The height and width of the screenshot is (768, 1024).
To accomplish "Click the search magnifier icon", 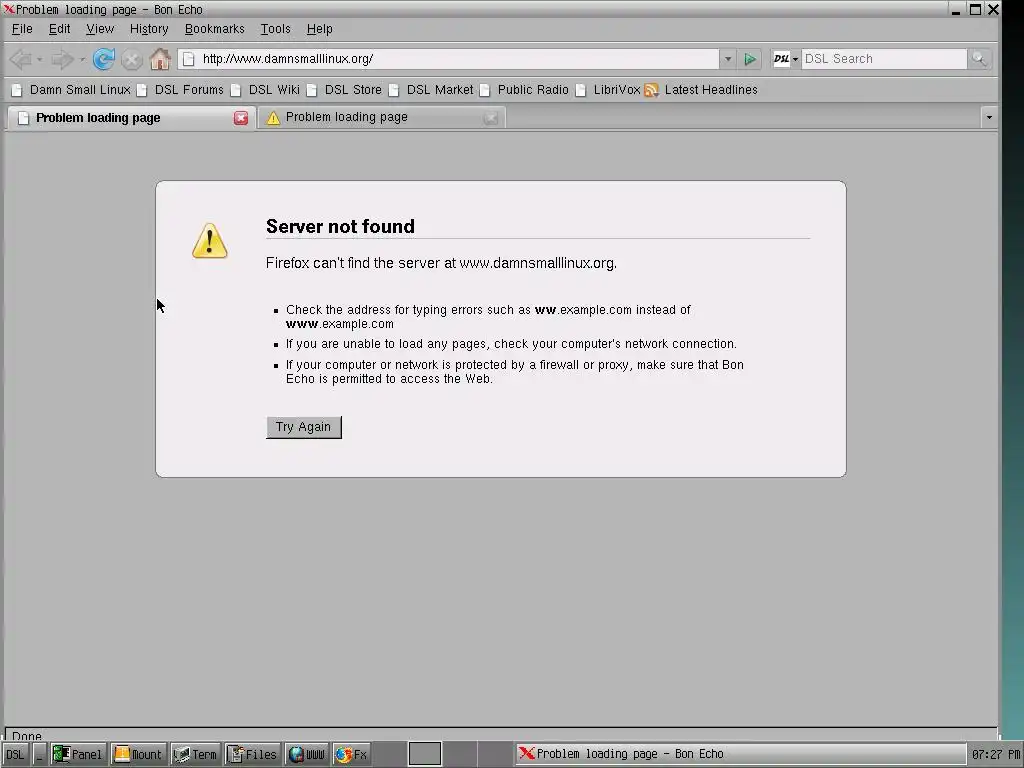I will point(978,59).
